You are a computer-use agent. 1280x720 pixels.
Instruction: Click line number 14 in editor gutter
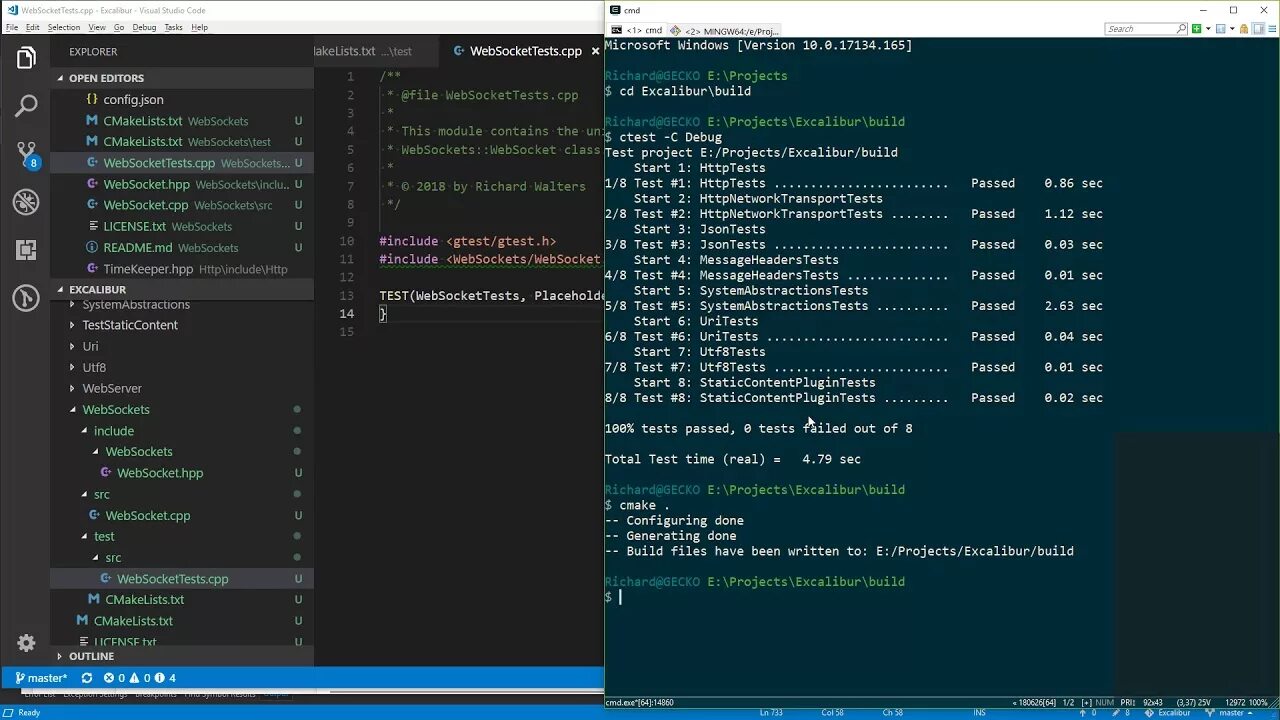[x=346, y=313]
